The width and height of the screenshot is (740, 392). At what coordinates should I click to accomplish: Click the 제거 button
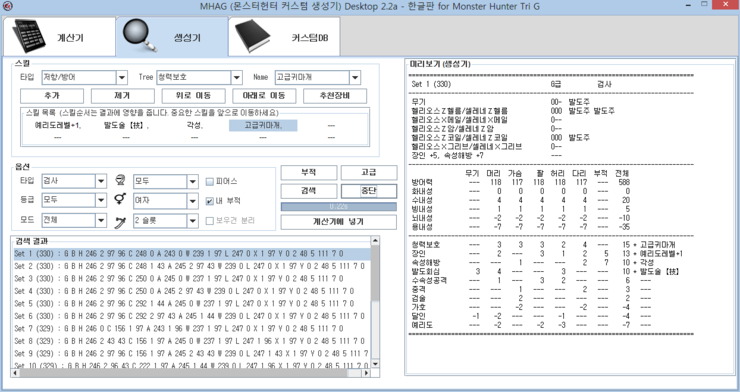(x=123, y=96)
